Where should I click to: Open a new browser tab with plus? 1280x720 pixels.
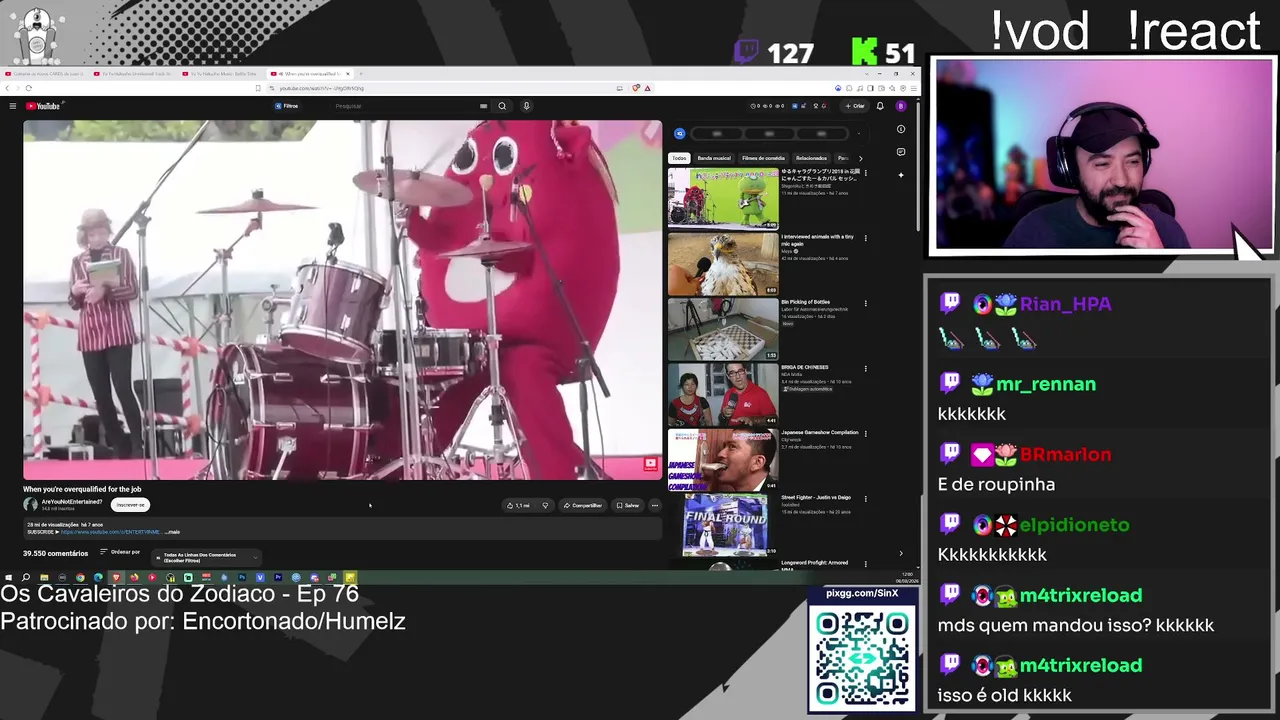click(x=361, y=74)
